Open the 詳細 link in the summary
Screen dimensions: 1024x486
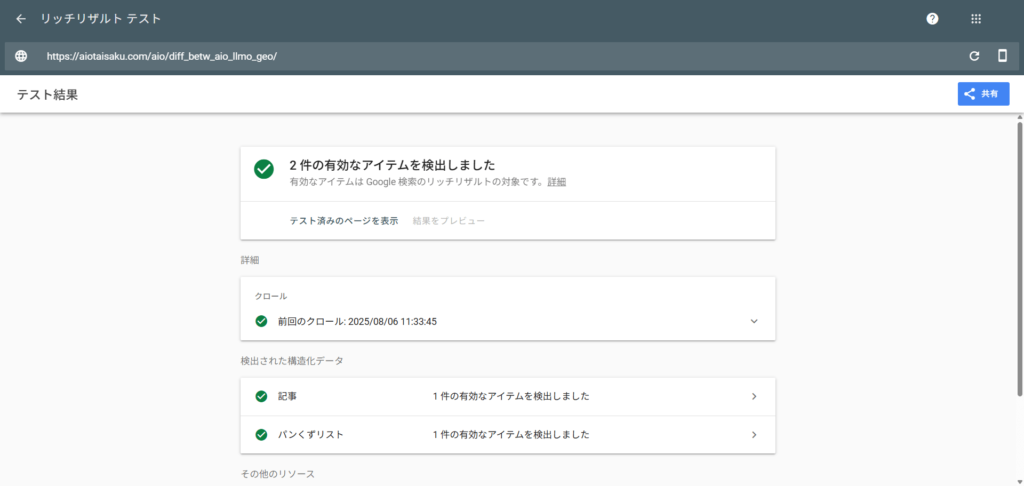(557, 182)
